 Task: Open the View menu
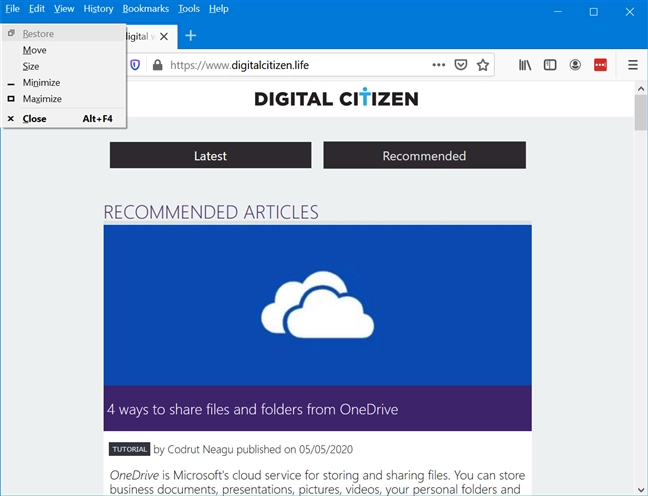pyautogui.click(x=64, y=9)
